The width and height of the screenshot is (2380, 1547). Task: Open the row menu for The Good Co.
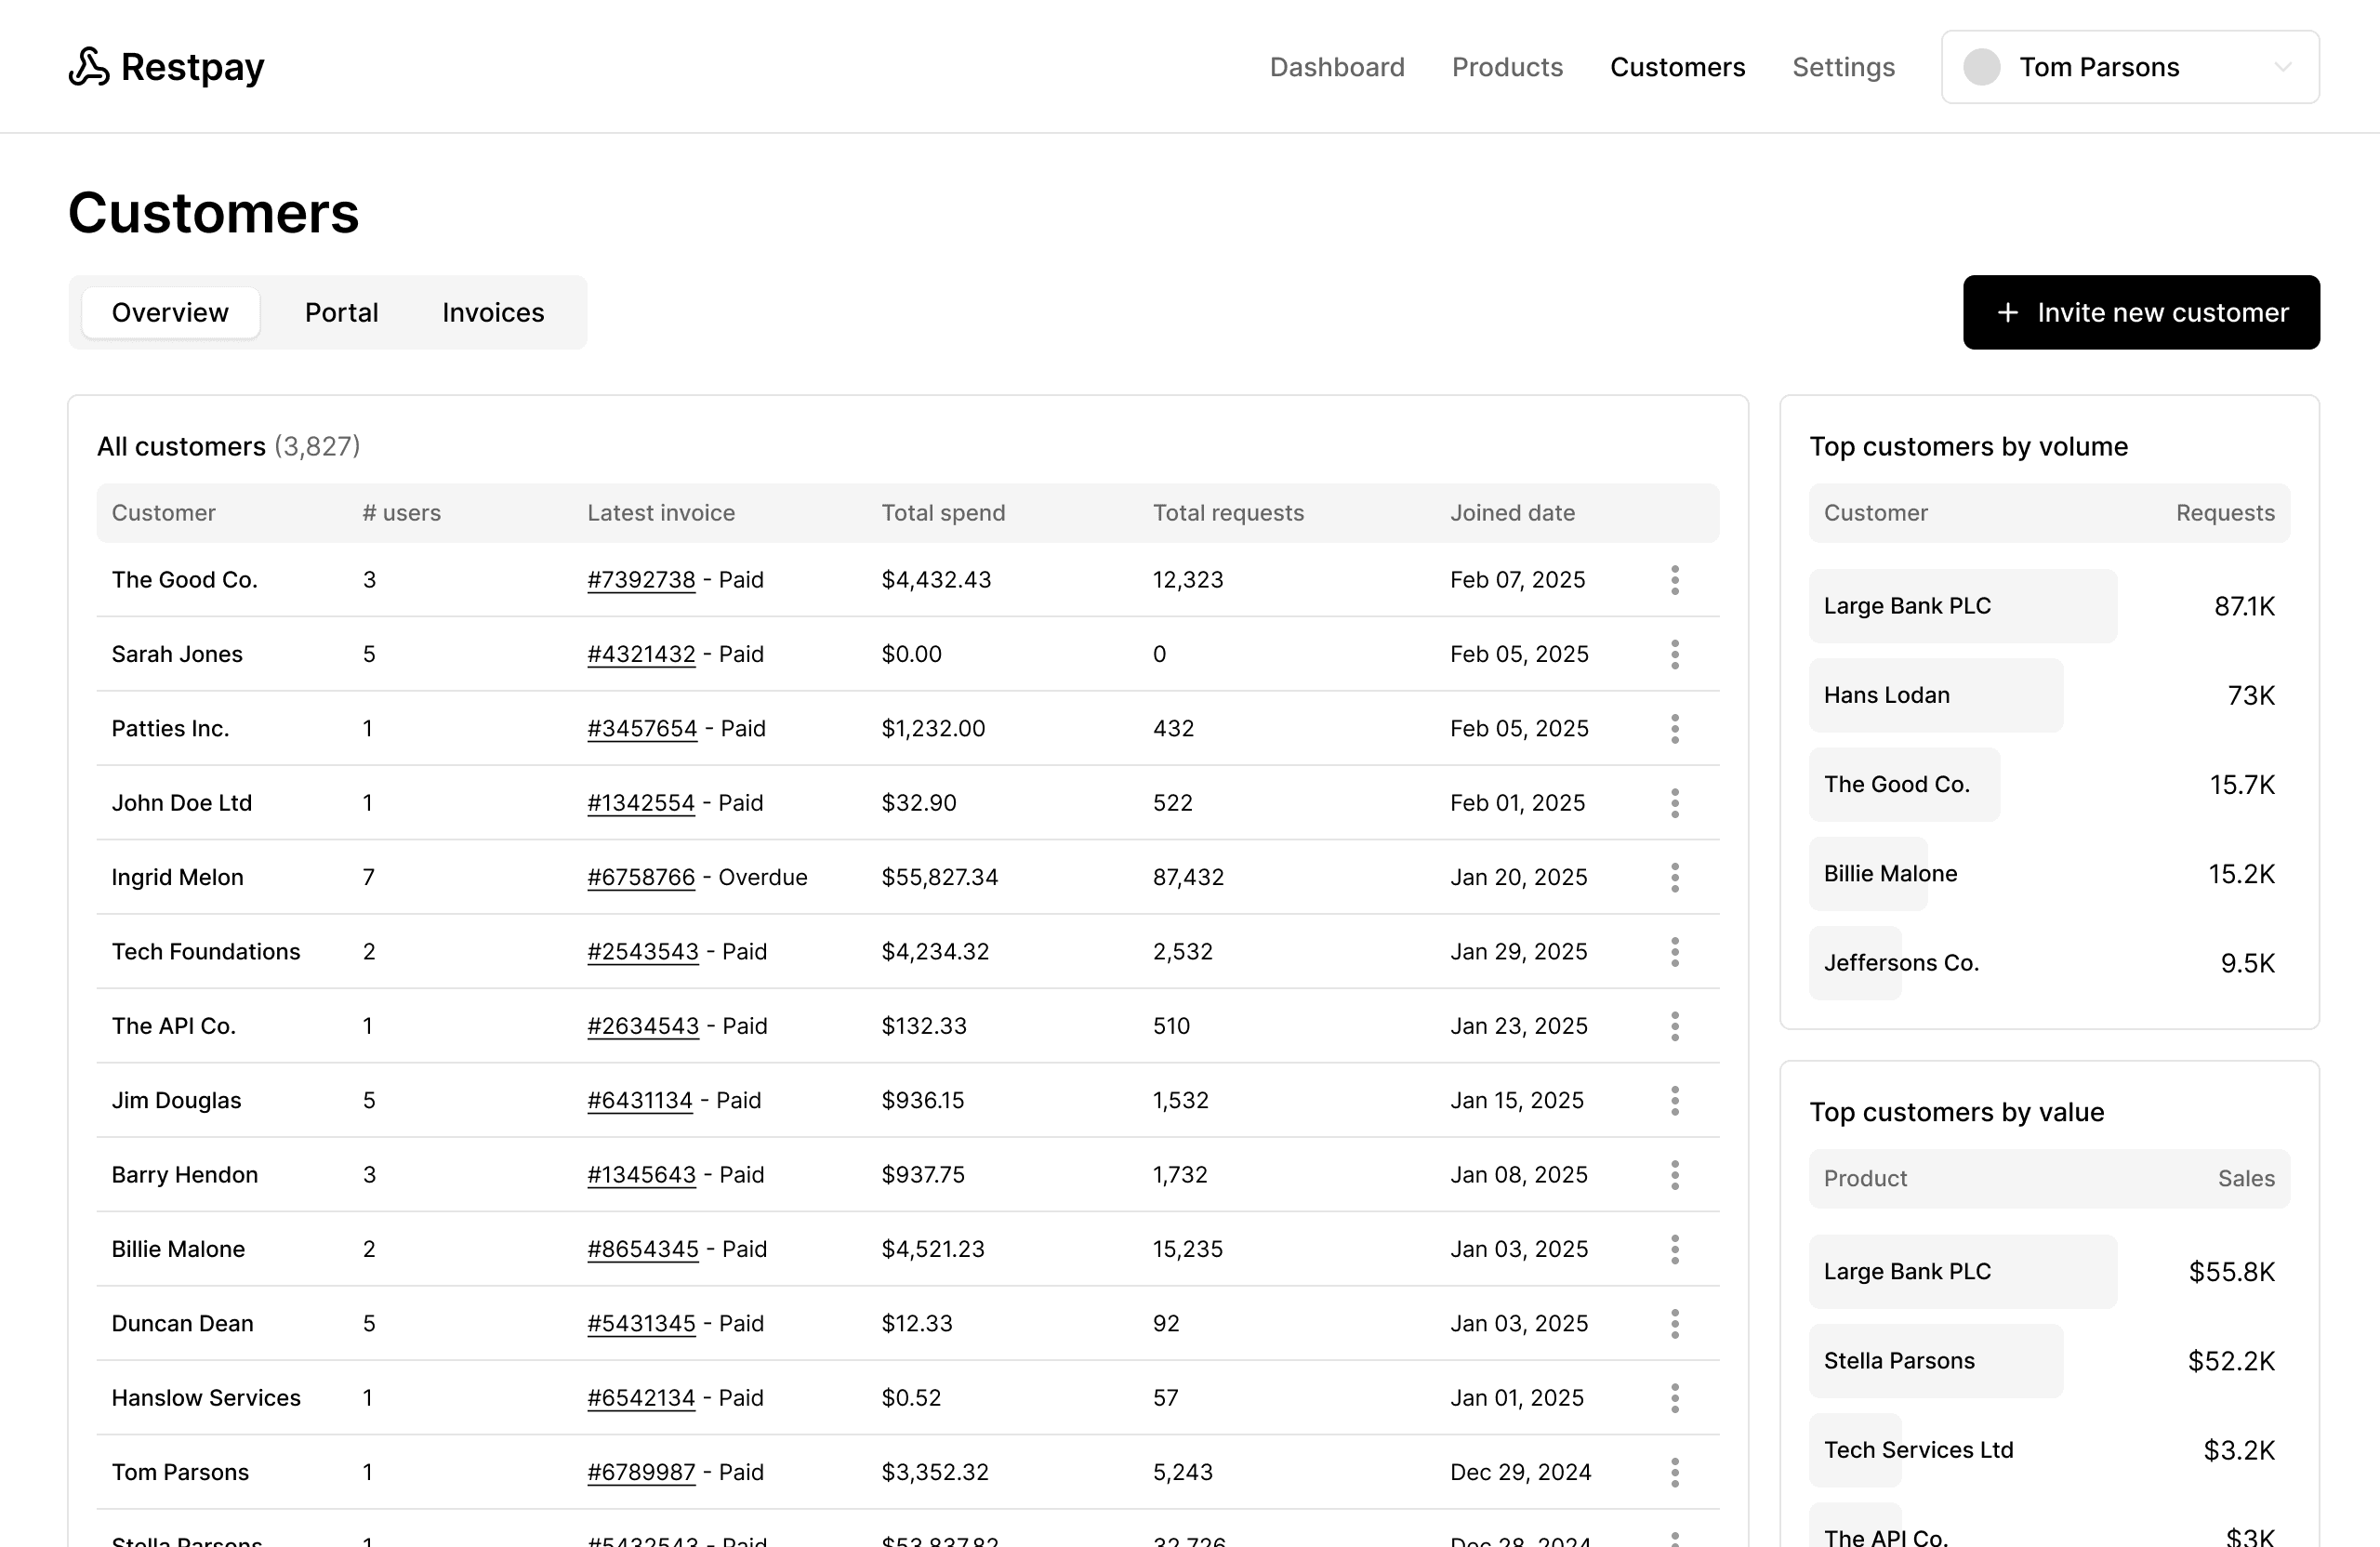pos(1674,580)
